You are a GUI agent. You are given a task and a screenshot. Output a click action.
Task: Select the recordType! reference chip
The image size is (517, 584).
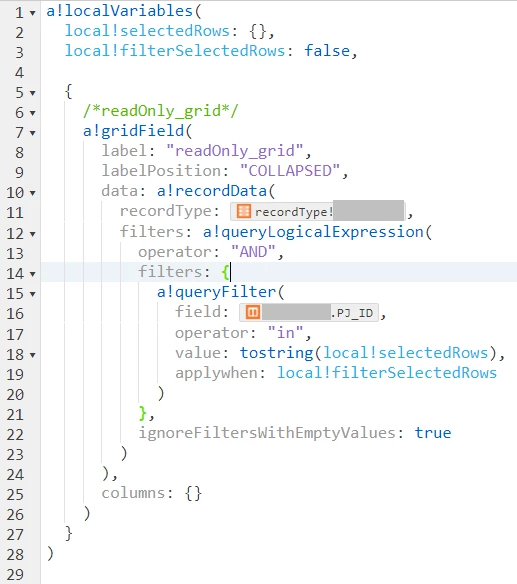point(318,212)
